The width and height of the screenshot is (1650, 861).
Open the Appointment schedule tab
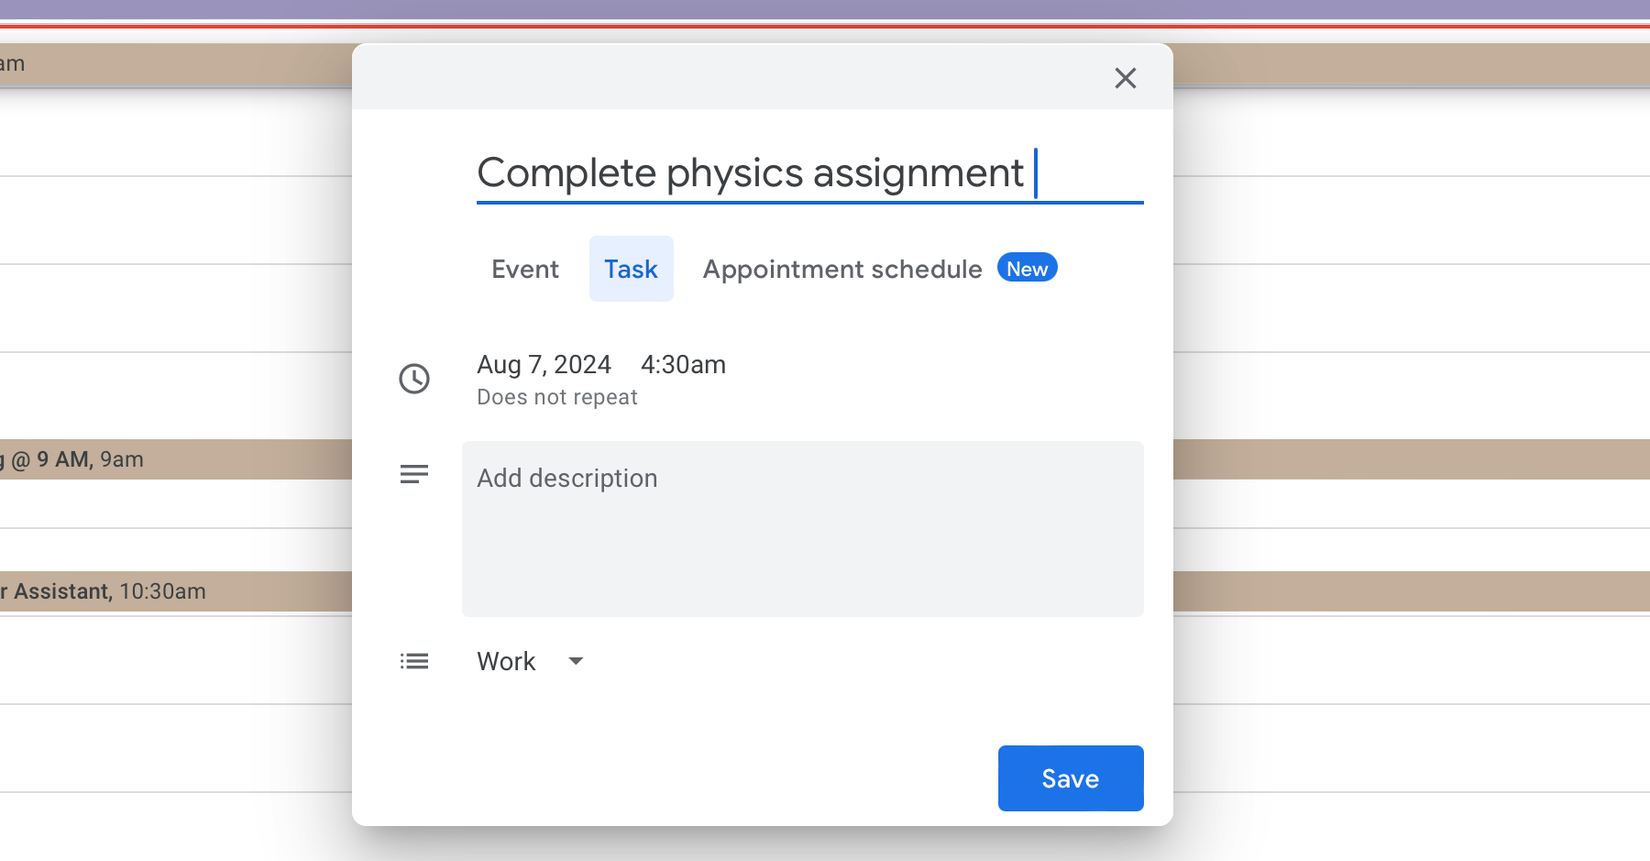coord(842,268)
